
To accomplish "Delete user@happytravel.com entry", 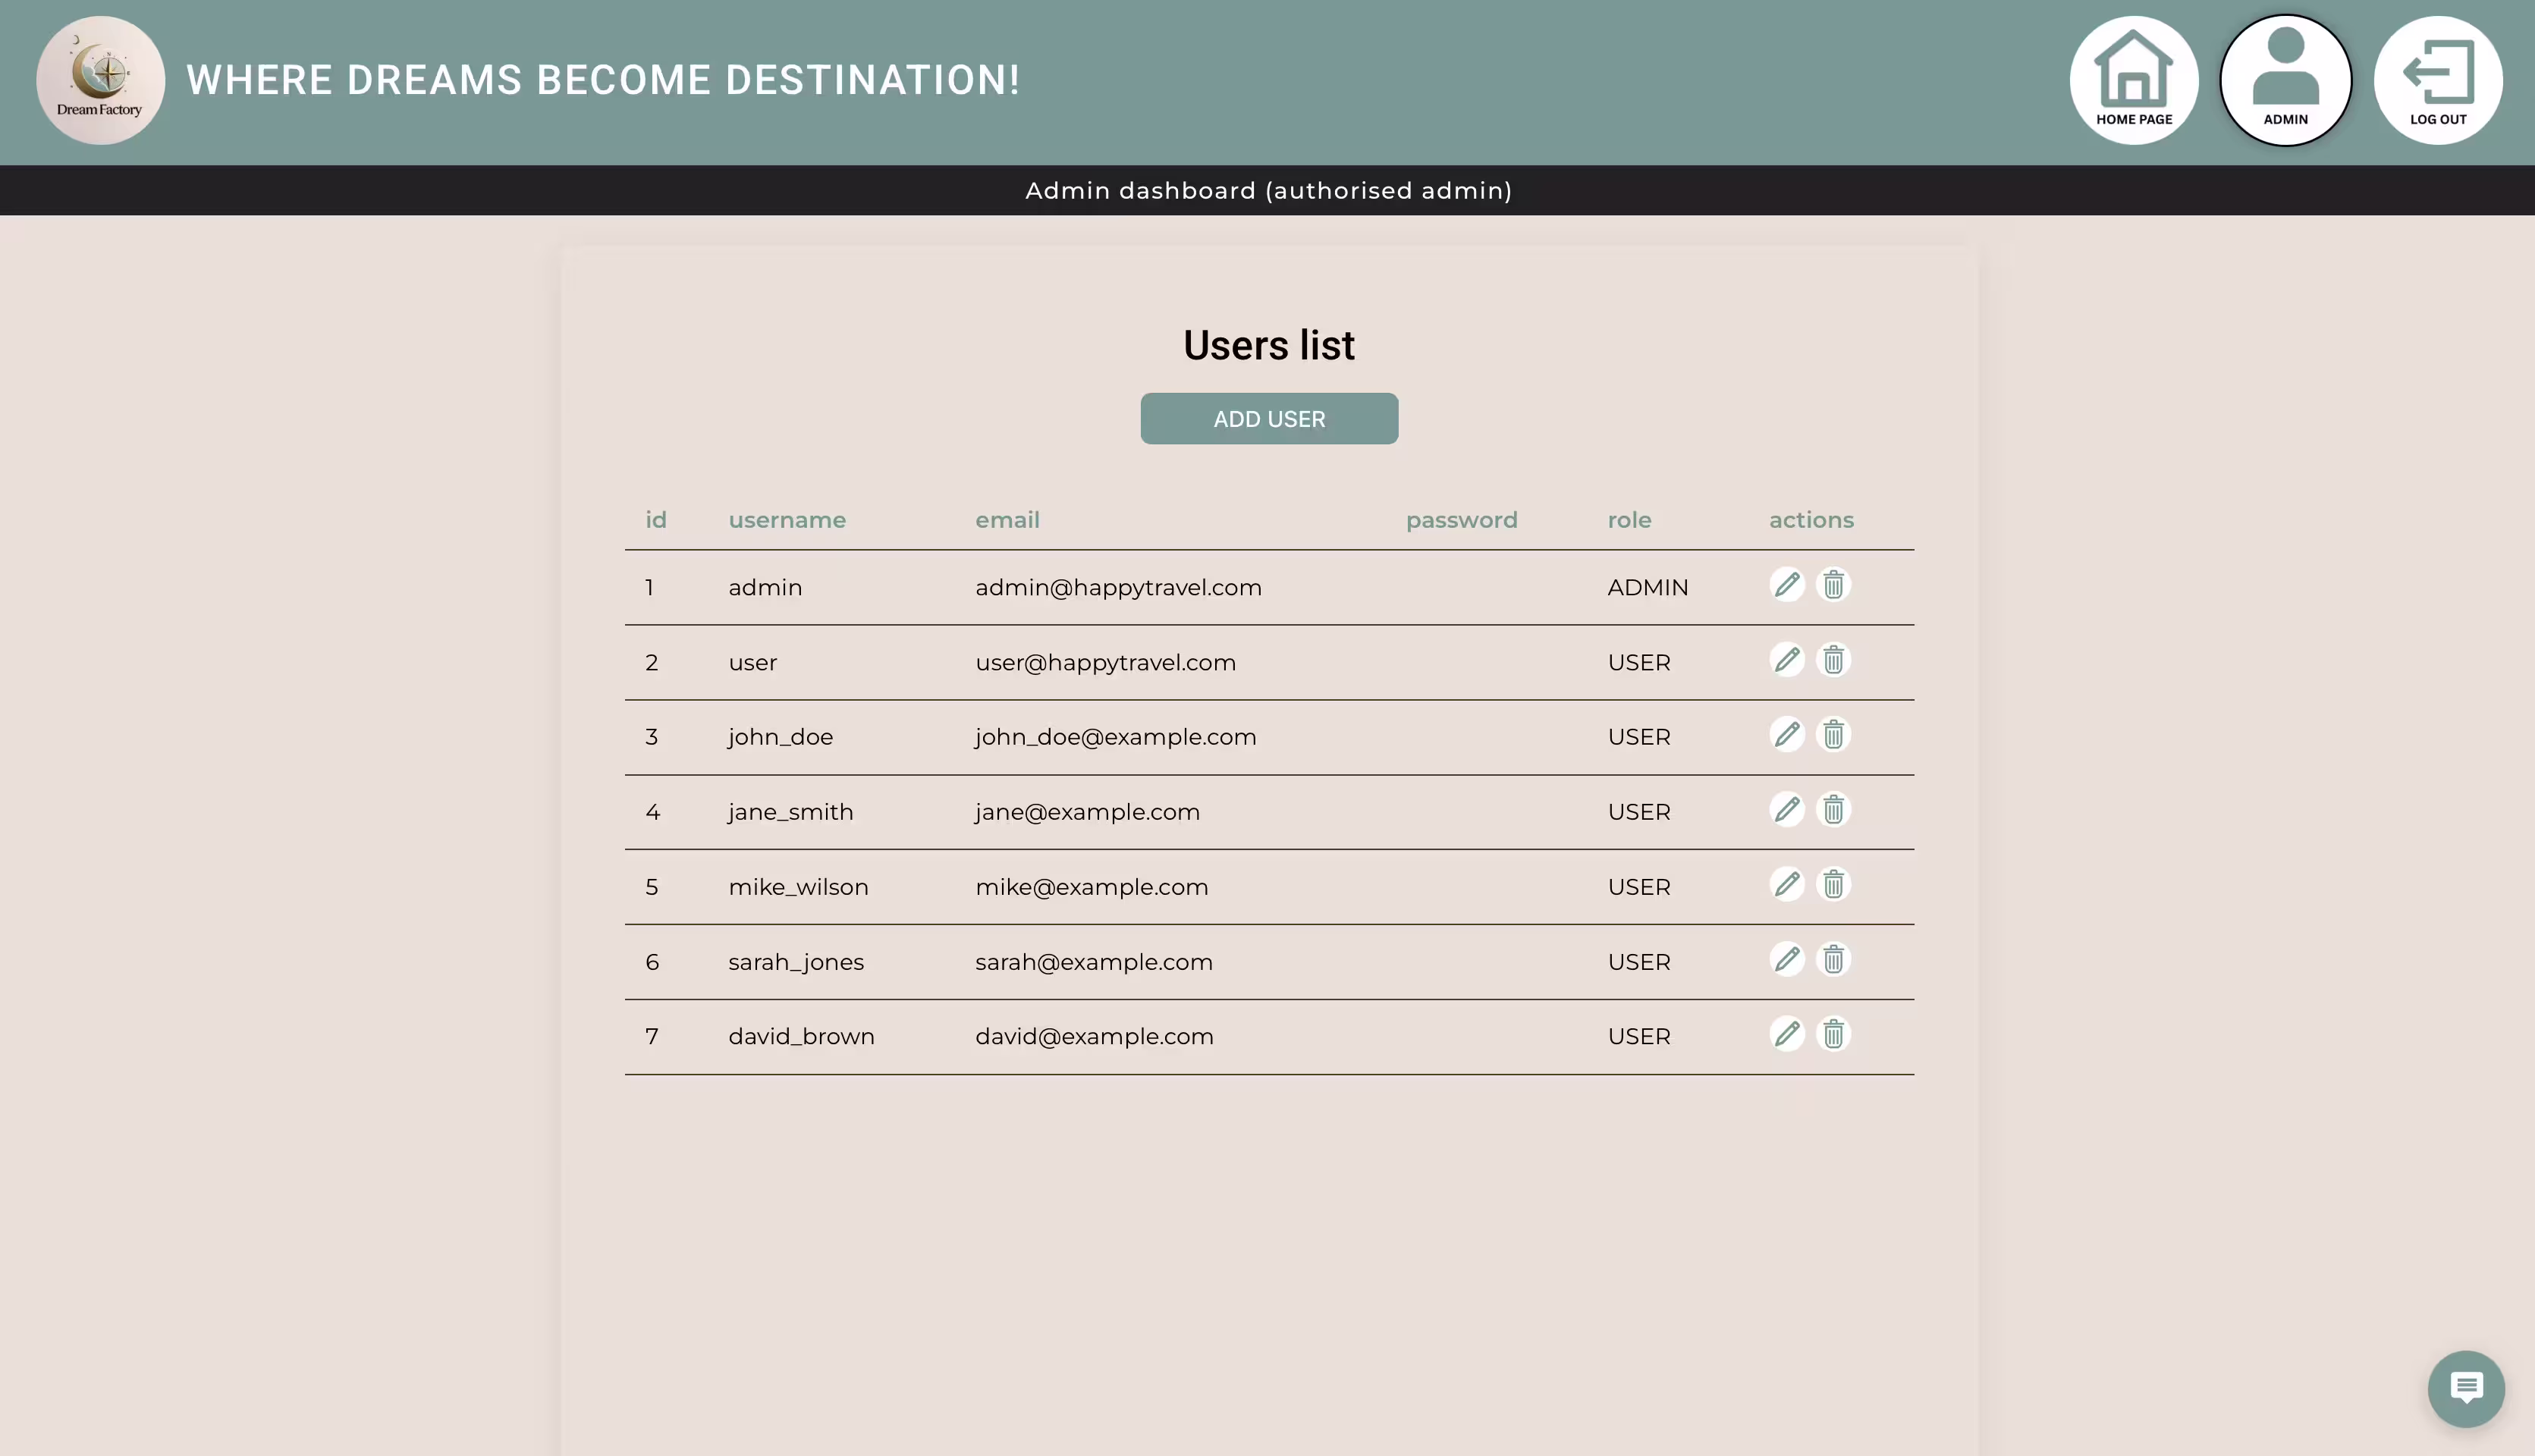I will (1833, 660).
